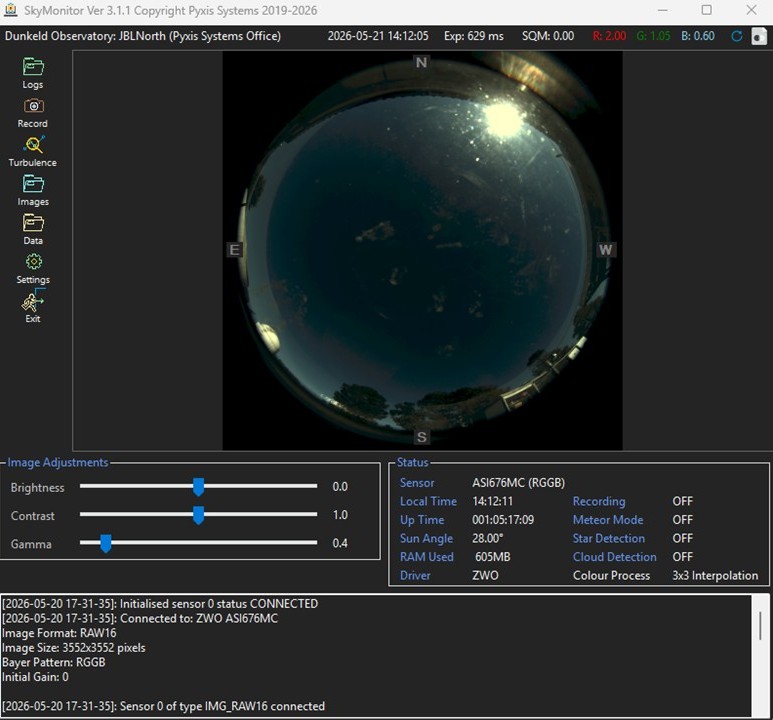
Task: Click the blue refresh icon in header
Action: coord(737,36)
